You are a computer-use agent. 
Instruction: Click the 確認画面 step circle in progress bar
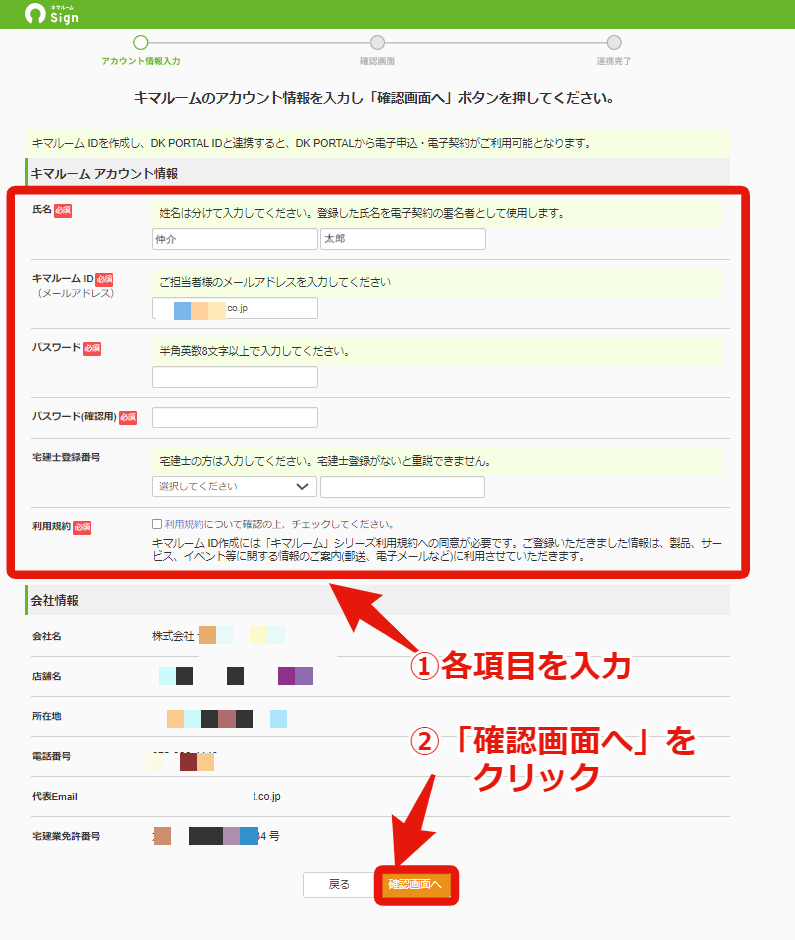tap(377, 43)
